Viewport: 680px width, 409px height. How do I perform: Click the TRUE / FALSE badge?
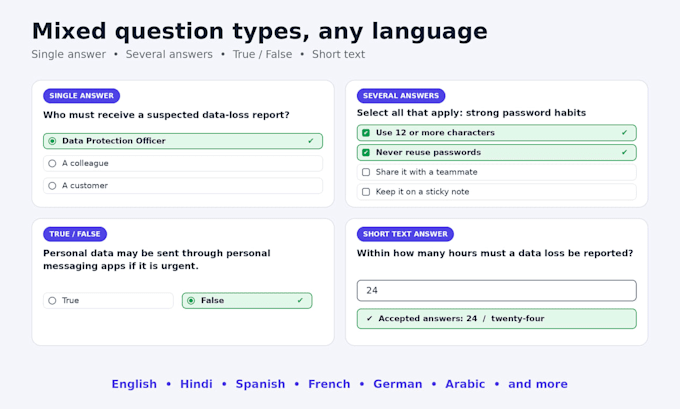[75, 234]
